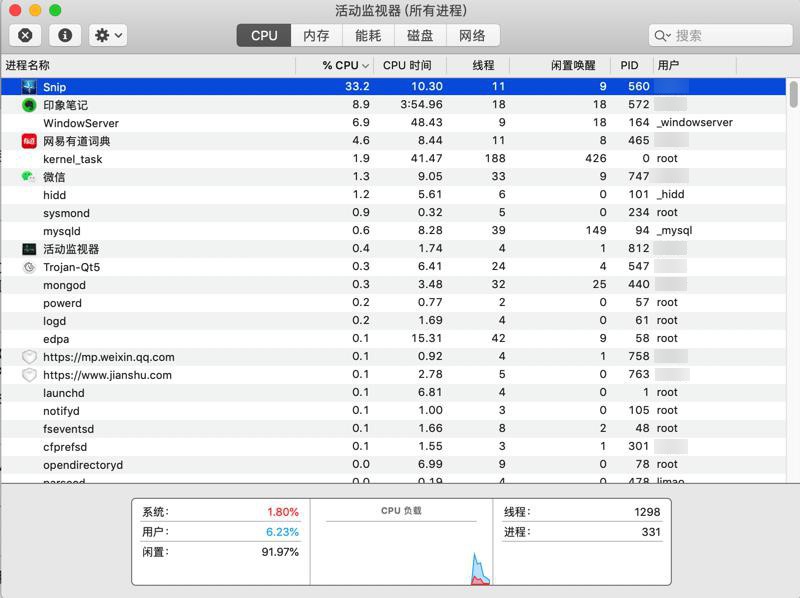
Task: Click the 线程 count 1298
Action: coord(647,512)
